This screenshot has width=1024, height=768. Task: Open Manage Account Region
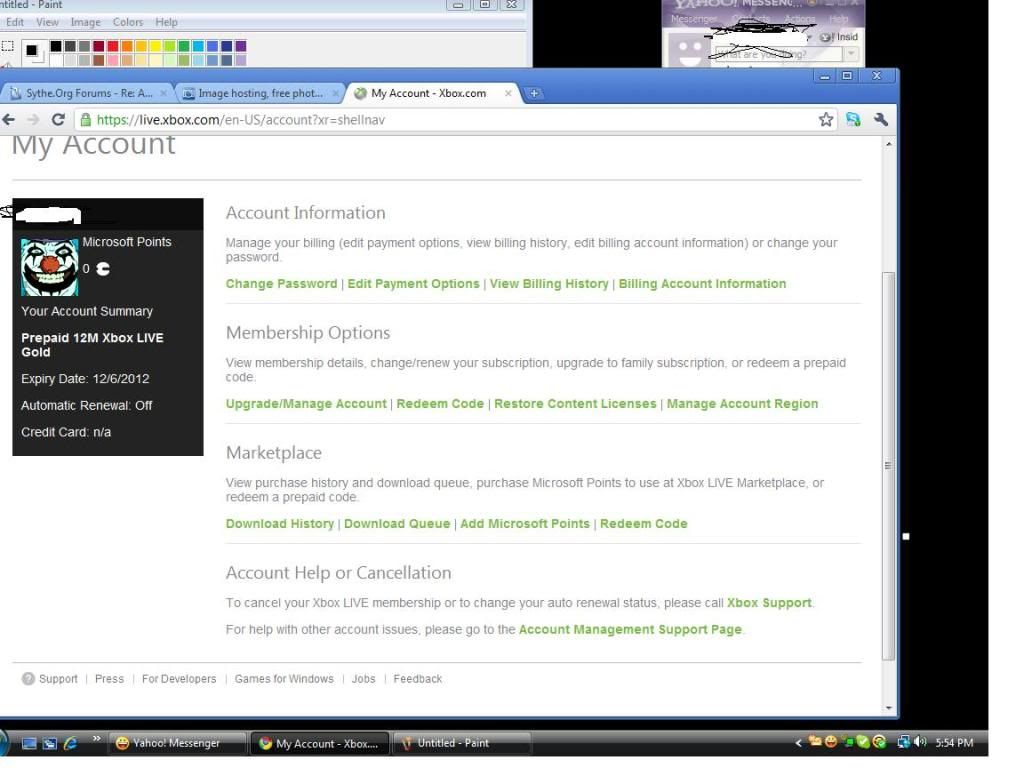[743, 404]
